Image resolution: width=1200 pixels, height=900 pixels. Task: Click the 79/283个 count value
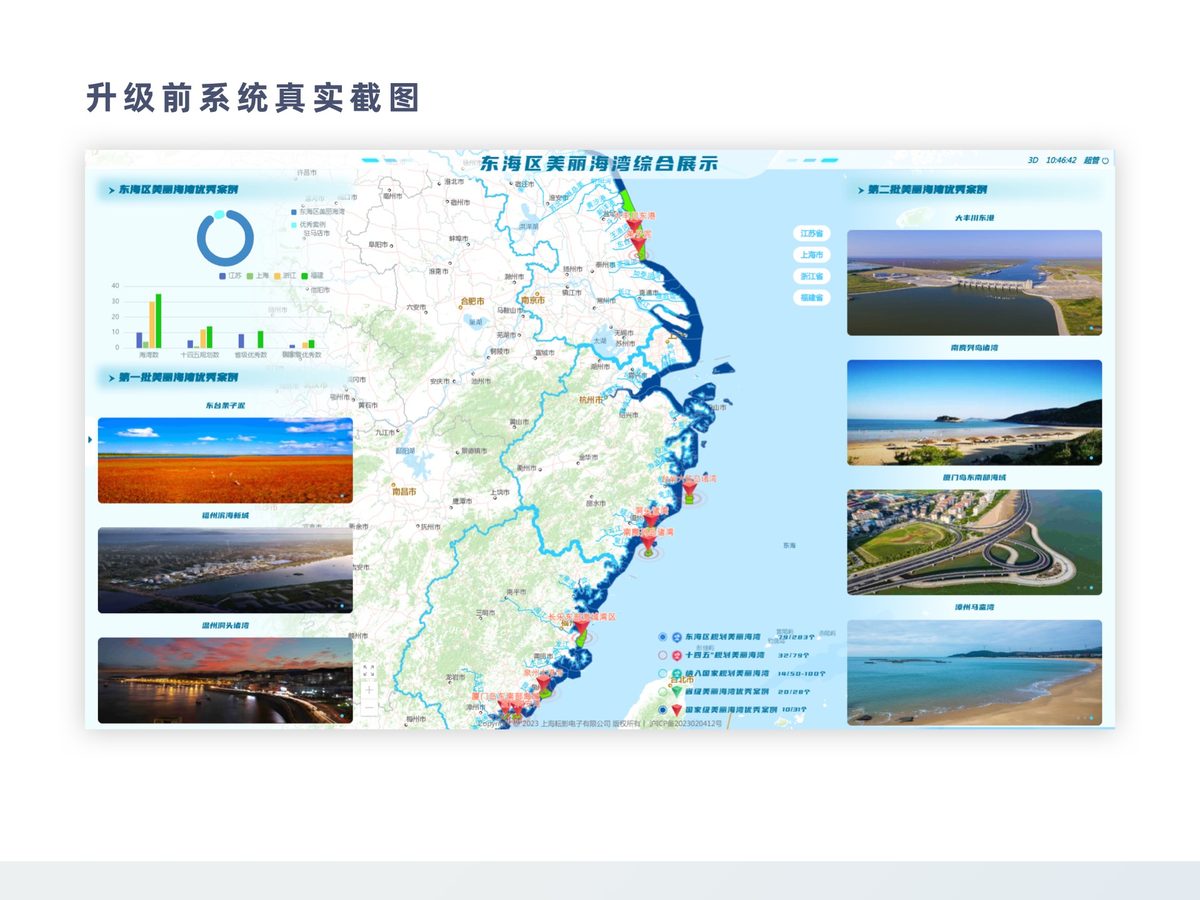pos(796,637)
